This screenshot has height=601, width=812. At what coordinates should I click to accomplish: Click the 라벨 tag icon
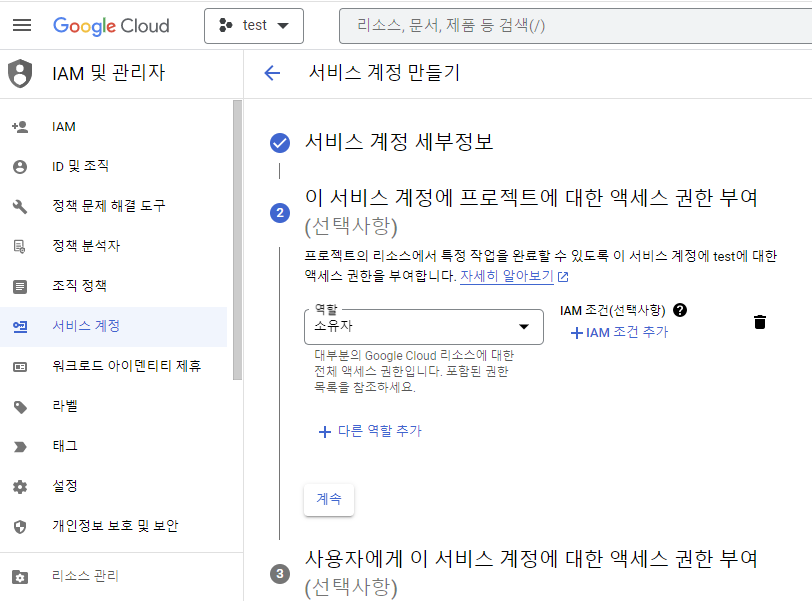point(20,407)
